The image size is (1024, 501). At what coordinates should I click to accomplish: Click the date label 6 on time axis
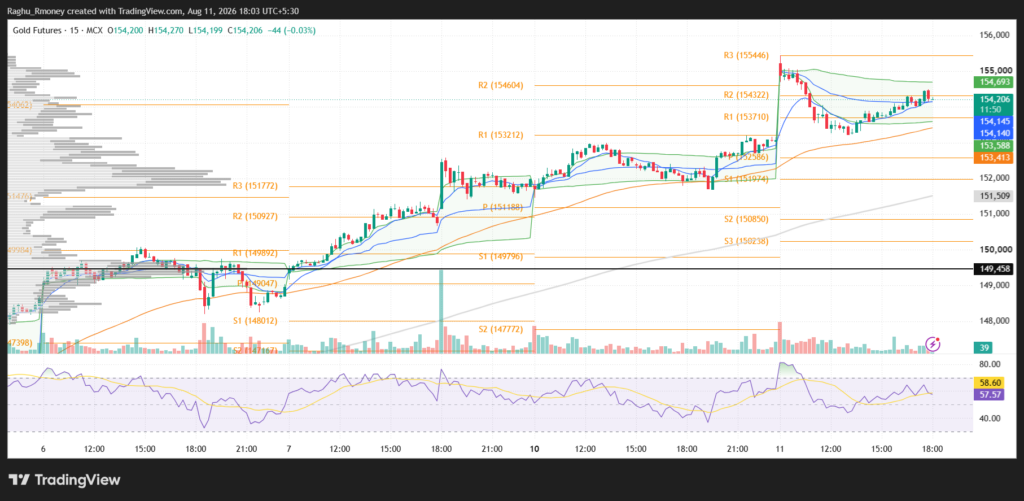point(43,449)
